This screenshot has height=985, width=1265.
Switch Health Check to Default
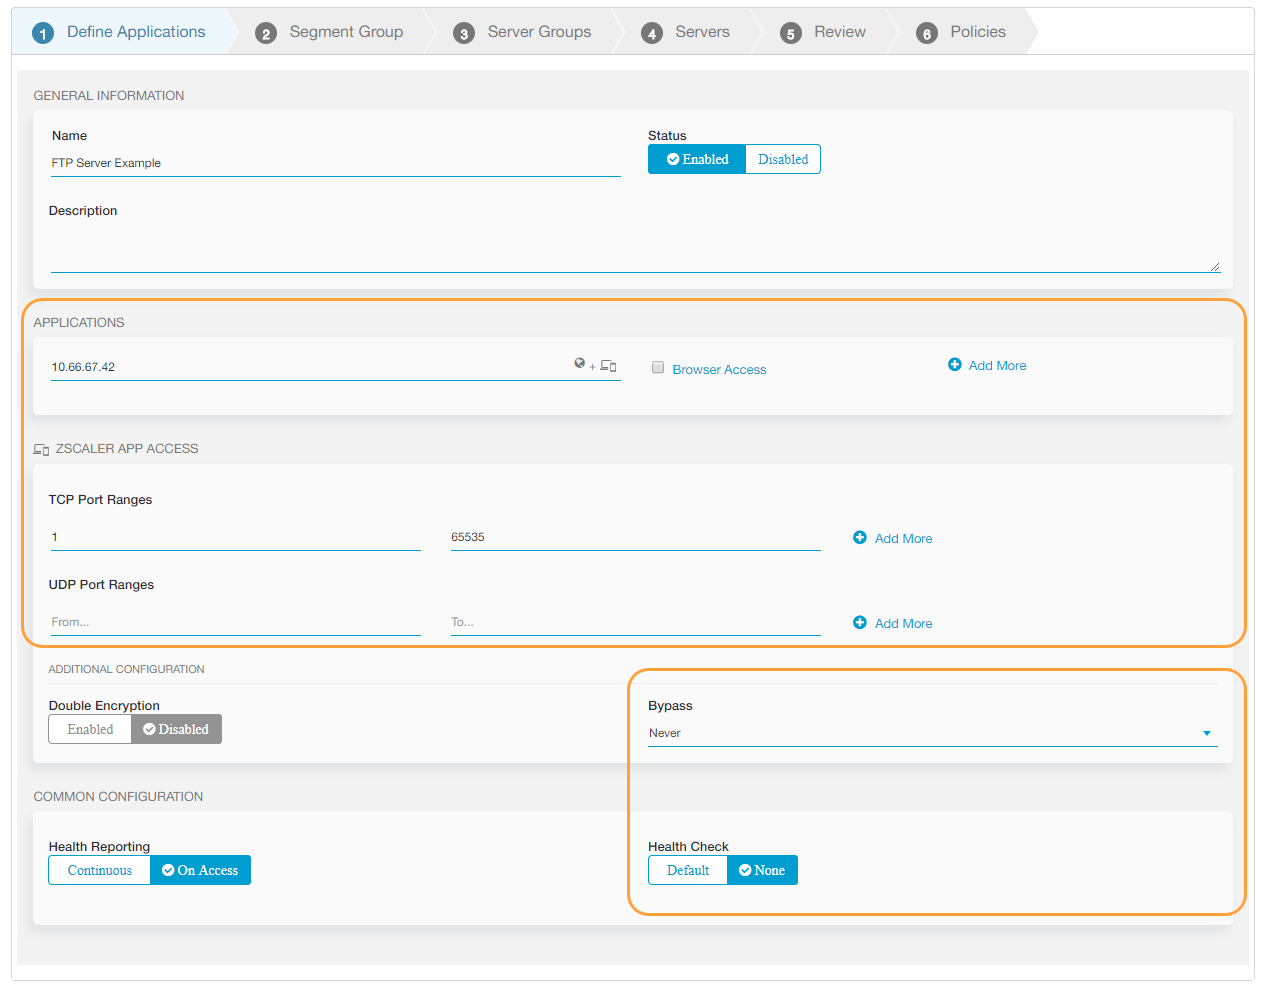point(688,870)
